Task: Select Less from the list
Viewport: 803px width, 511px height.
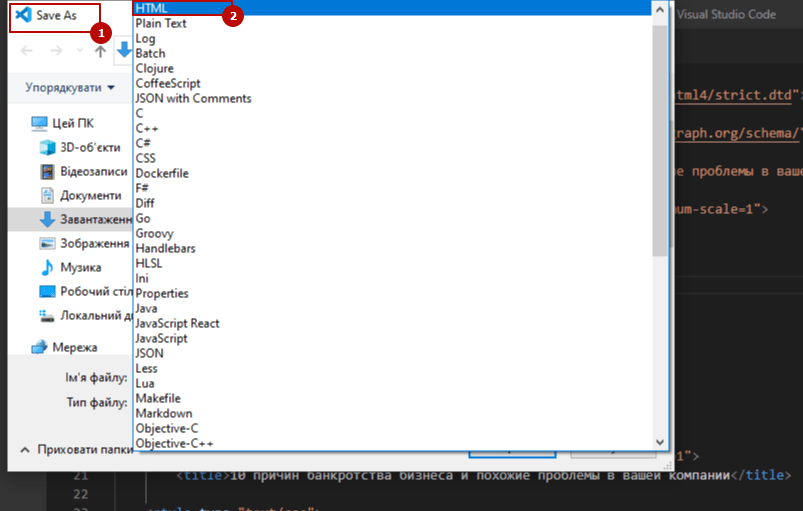Action: [x=392, y=368]
